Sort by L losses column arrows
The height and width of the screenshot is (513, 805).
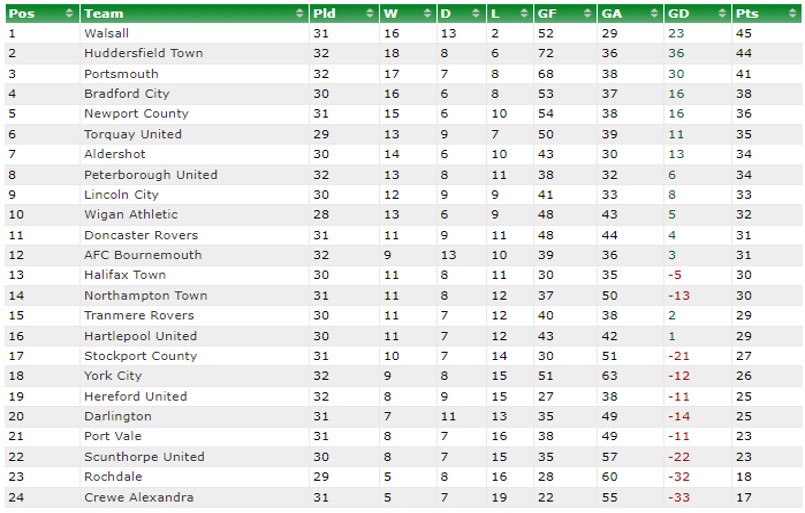point(524,13)
